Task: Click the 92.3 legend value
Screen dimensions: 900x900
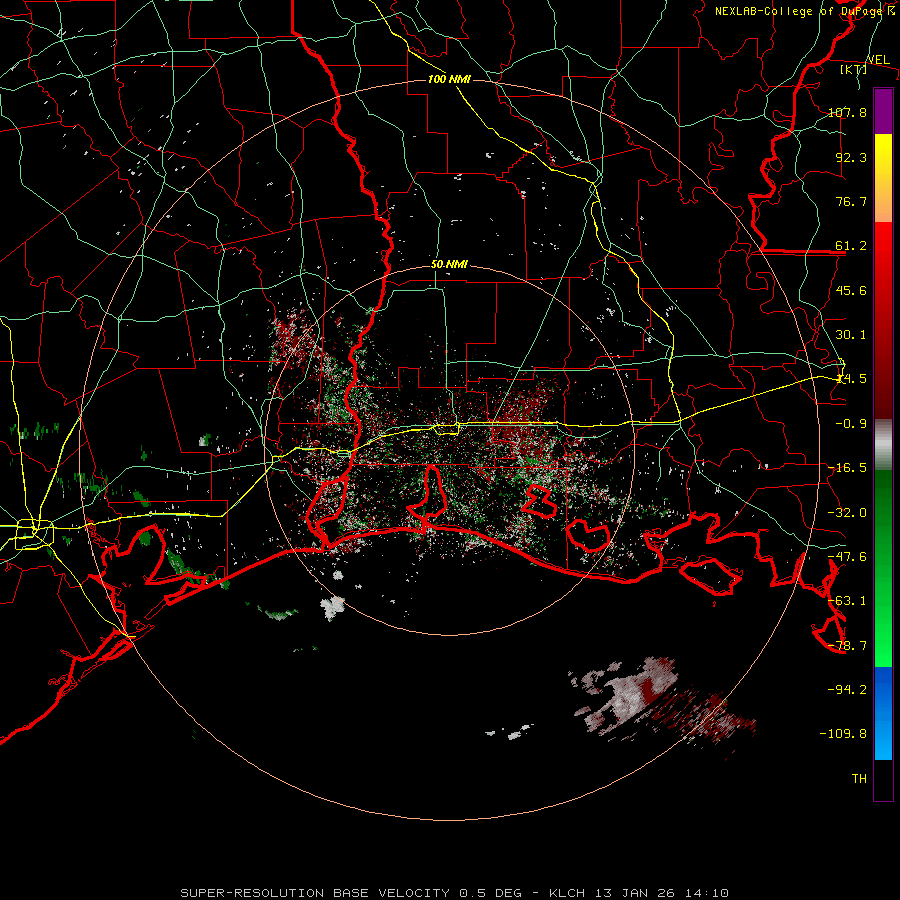Action: pyautogui.click(x=851, y=157)
